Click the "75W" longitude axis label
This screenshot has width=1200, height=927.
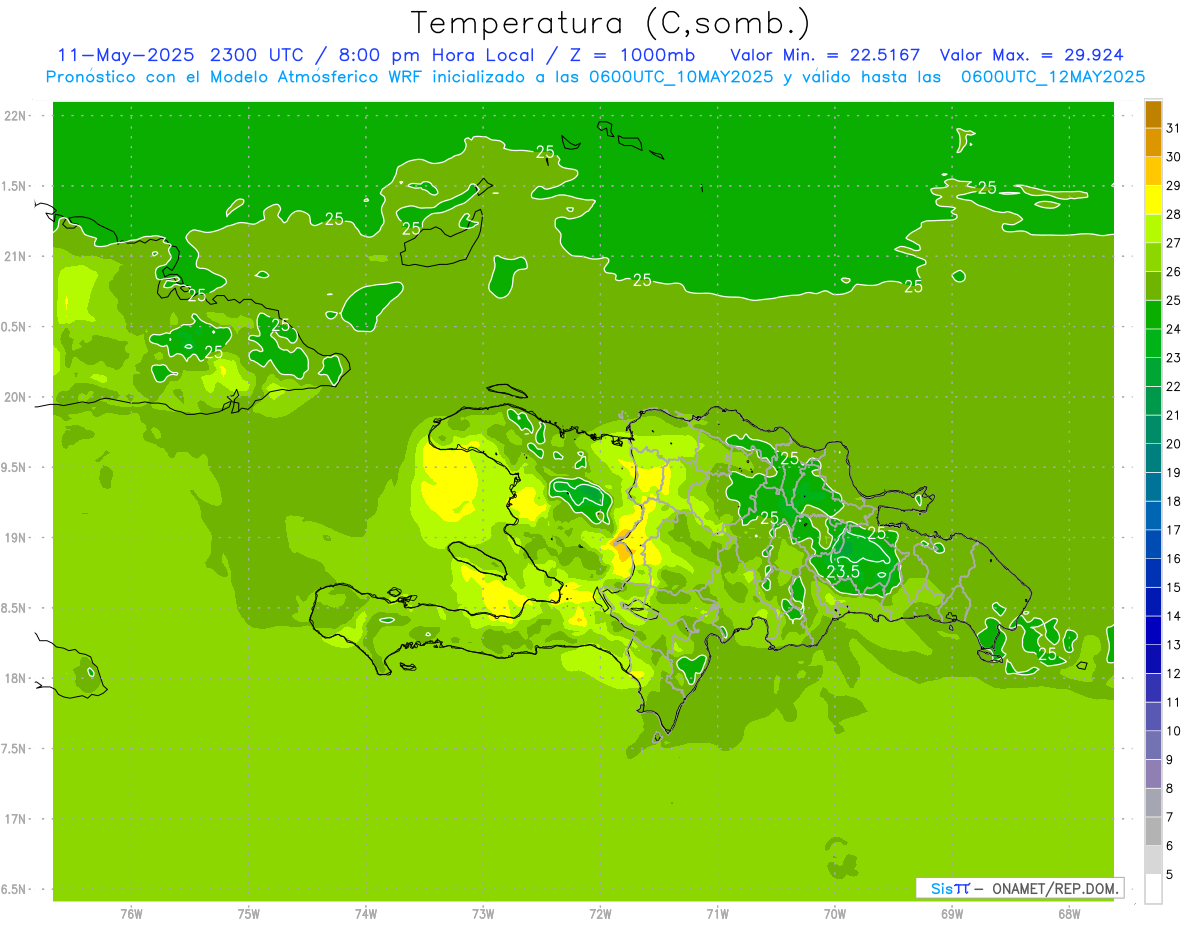pos(249,914)
